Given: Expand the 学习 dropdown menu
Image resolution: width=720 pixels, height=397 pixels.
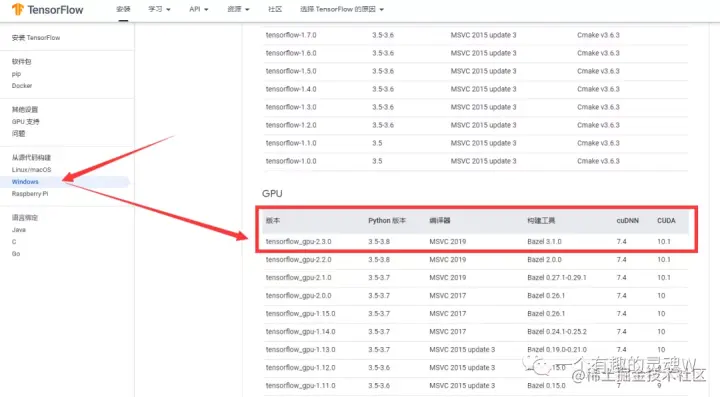Looking at the screenshot, I should (159, 9).
